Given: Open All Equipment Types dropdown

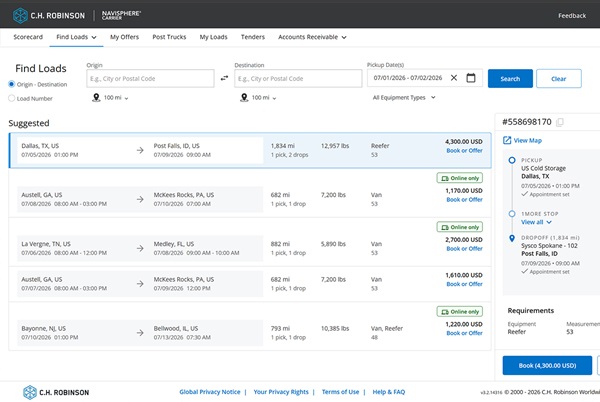Looking at the screenshot, I should pos(404,98).
